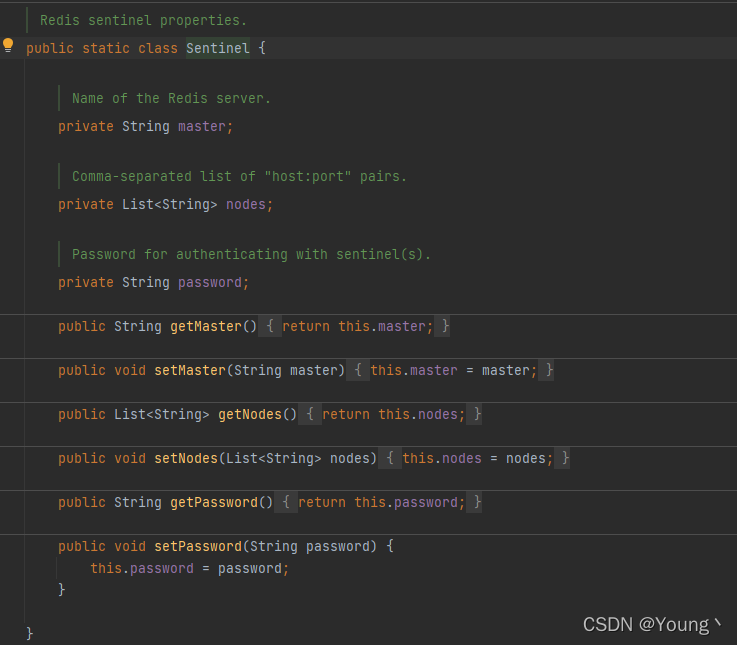Click 'List<String> nodes' parameter of setNodes
The height and width of the screenshot is (645, 737).
pyautogui.click(x=298, y=458)
